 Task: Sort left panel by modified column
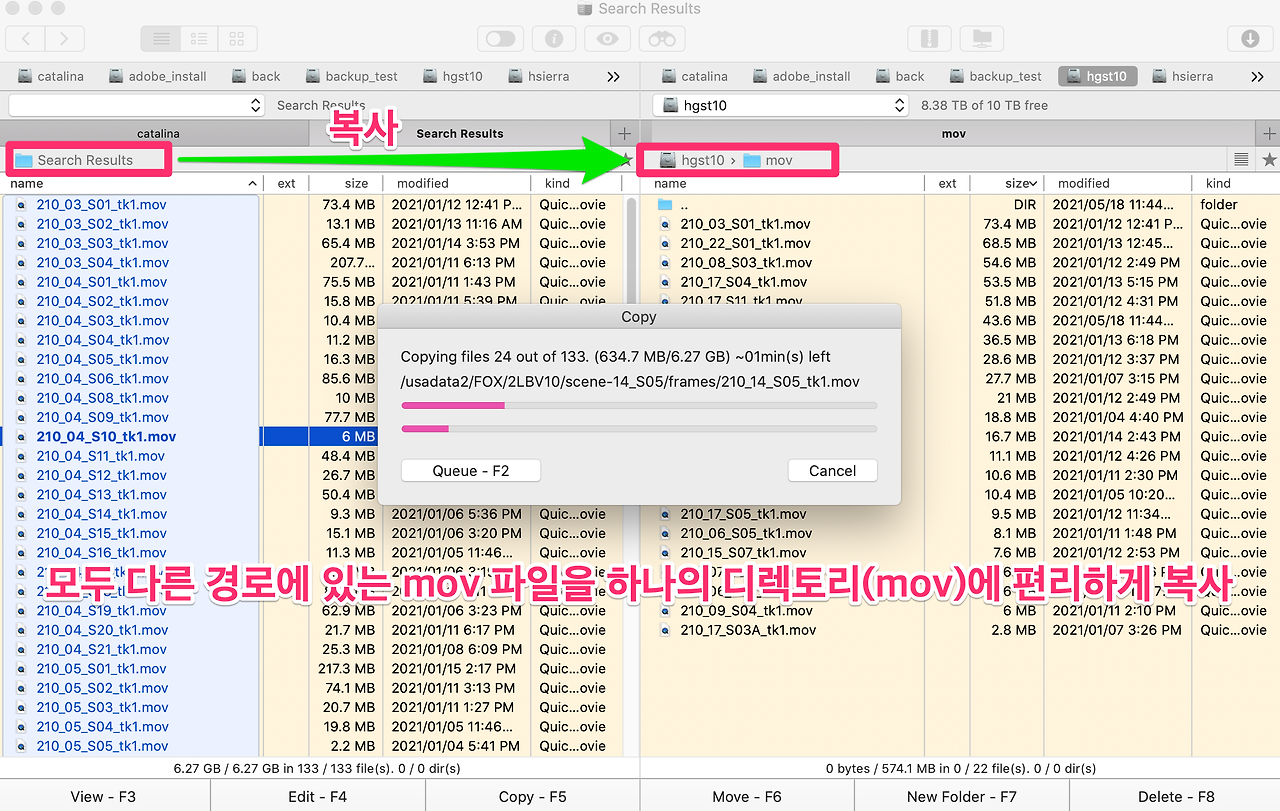[457, 183]
